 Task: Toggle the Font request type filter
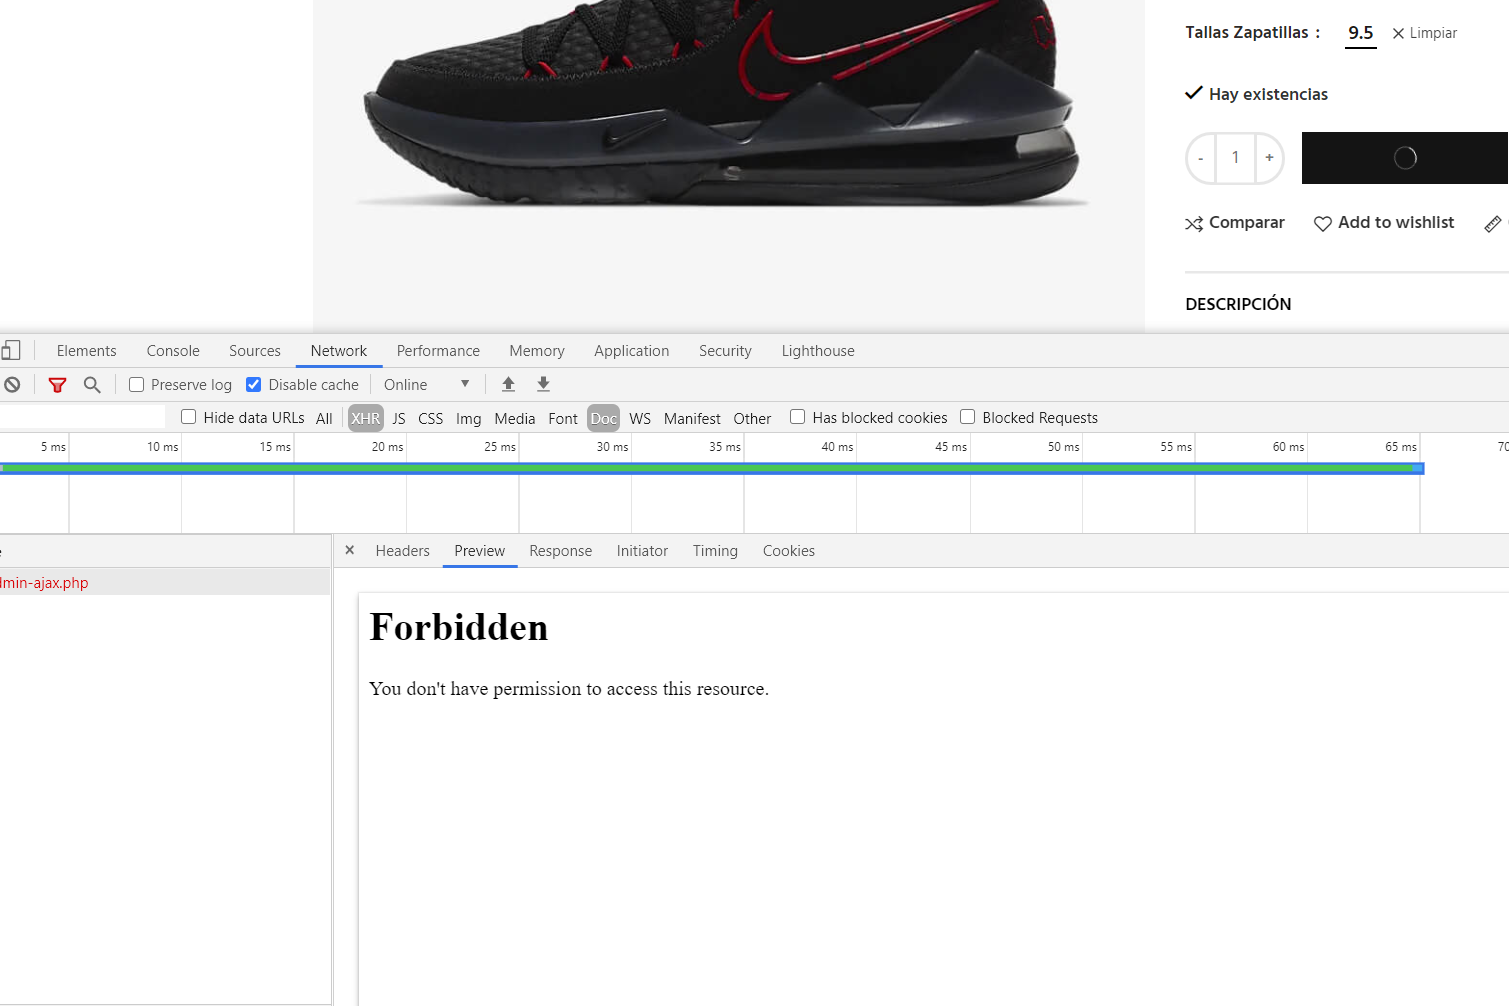click(x=563, y=418)
